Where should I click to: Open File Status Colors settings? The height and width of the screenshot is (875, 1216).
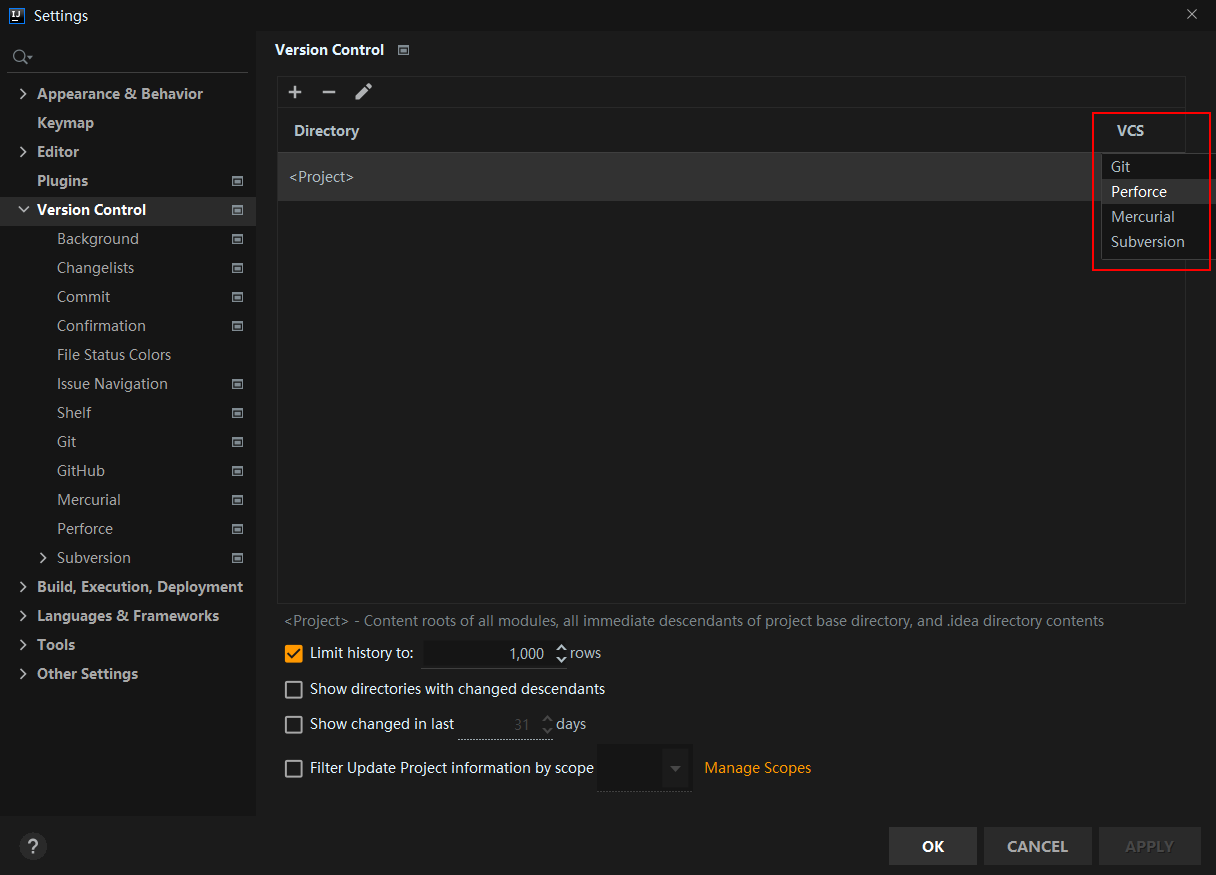(x=114, y=355)
